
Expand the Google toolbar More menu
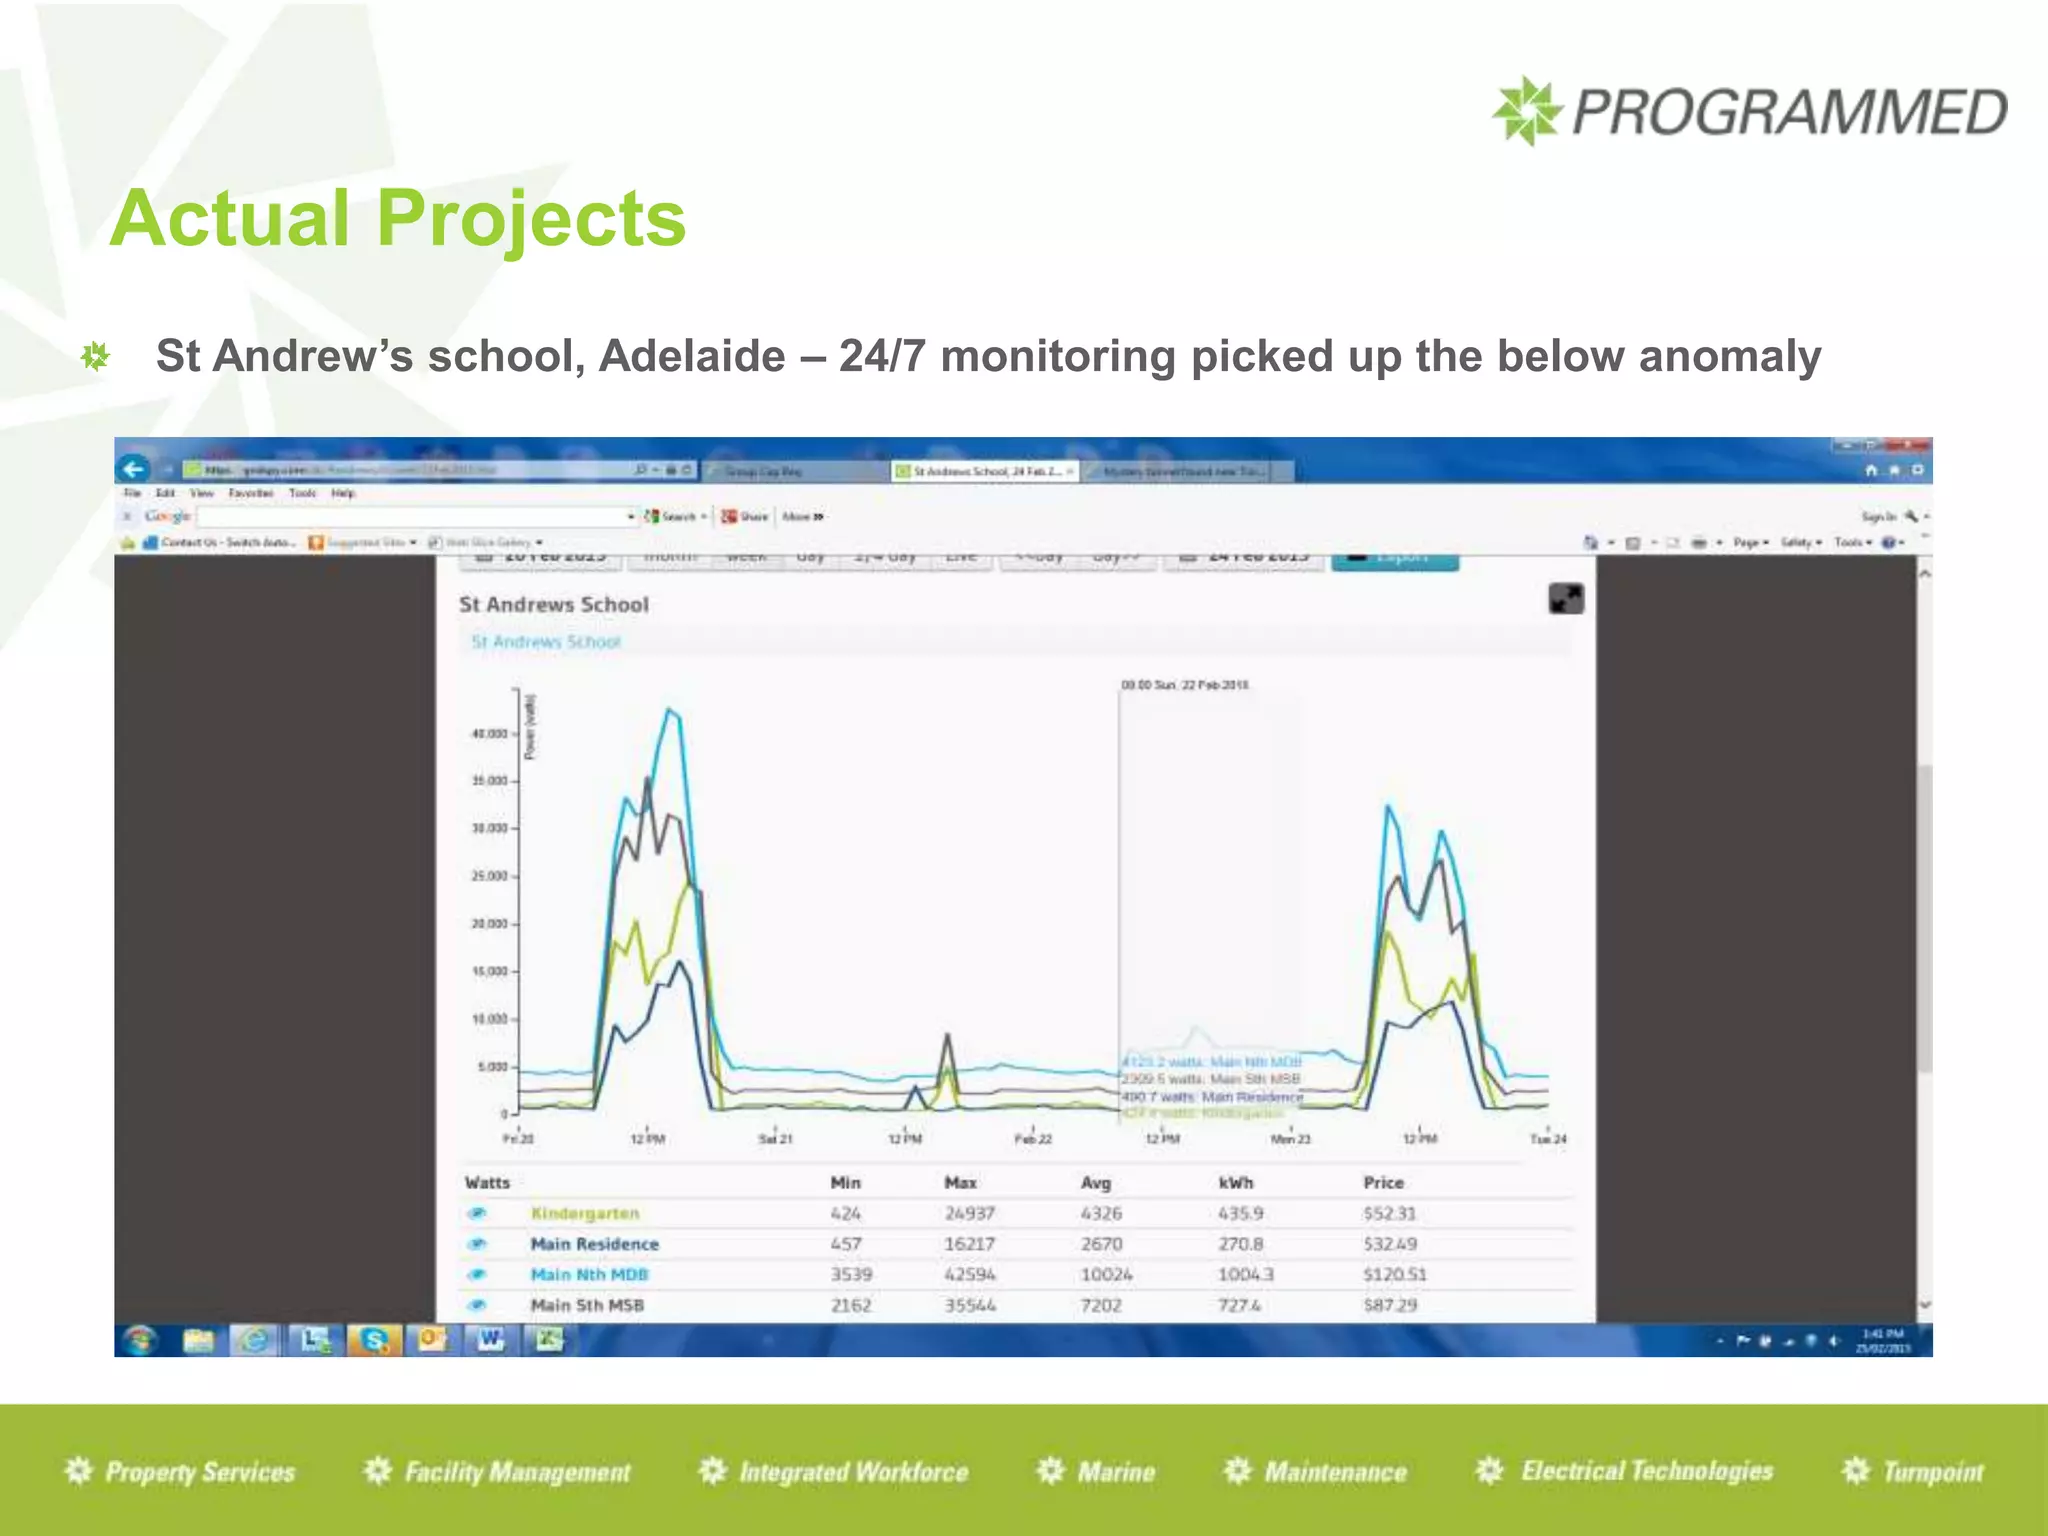coord(802,517)
